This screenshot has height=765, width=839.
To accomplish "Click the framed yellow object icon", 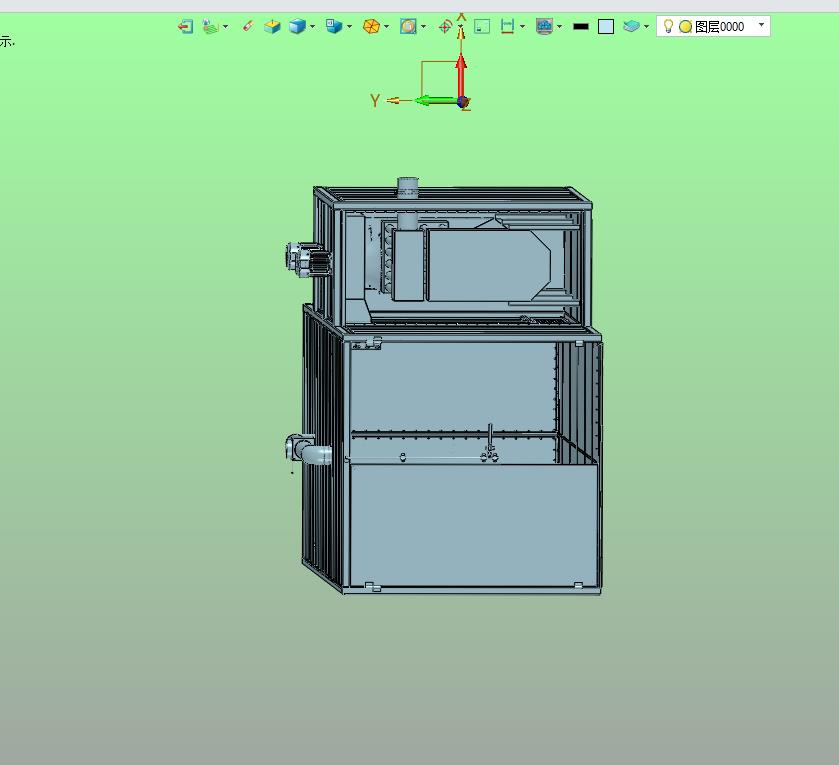I will pyautogui.click(x=408, y=26).
